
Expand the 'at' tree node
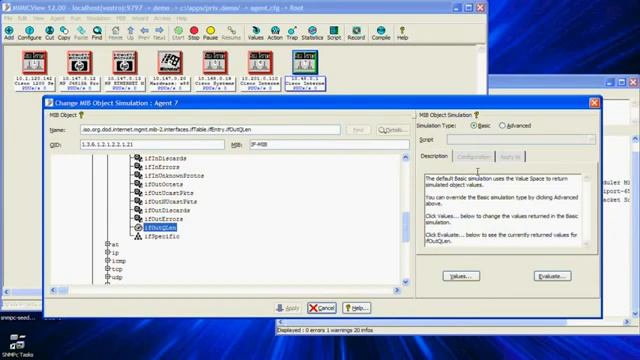(108, 244)
